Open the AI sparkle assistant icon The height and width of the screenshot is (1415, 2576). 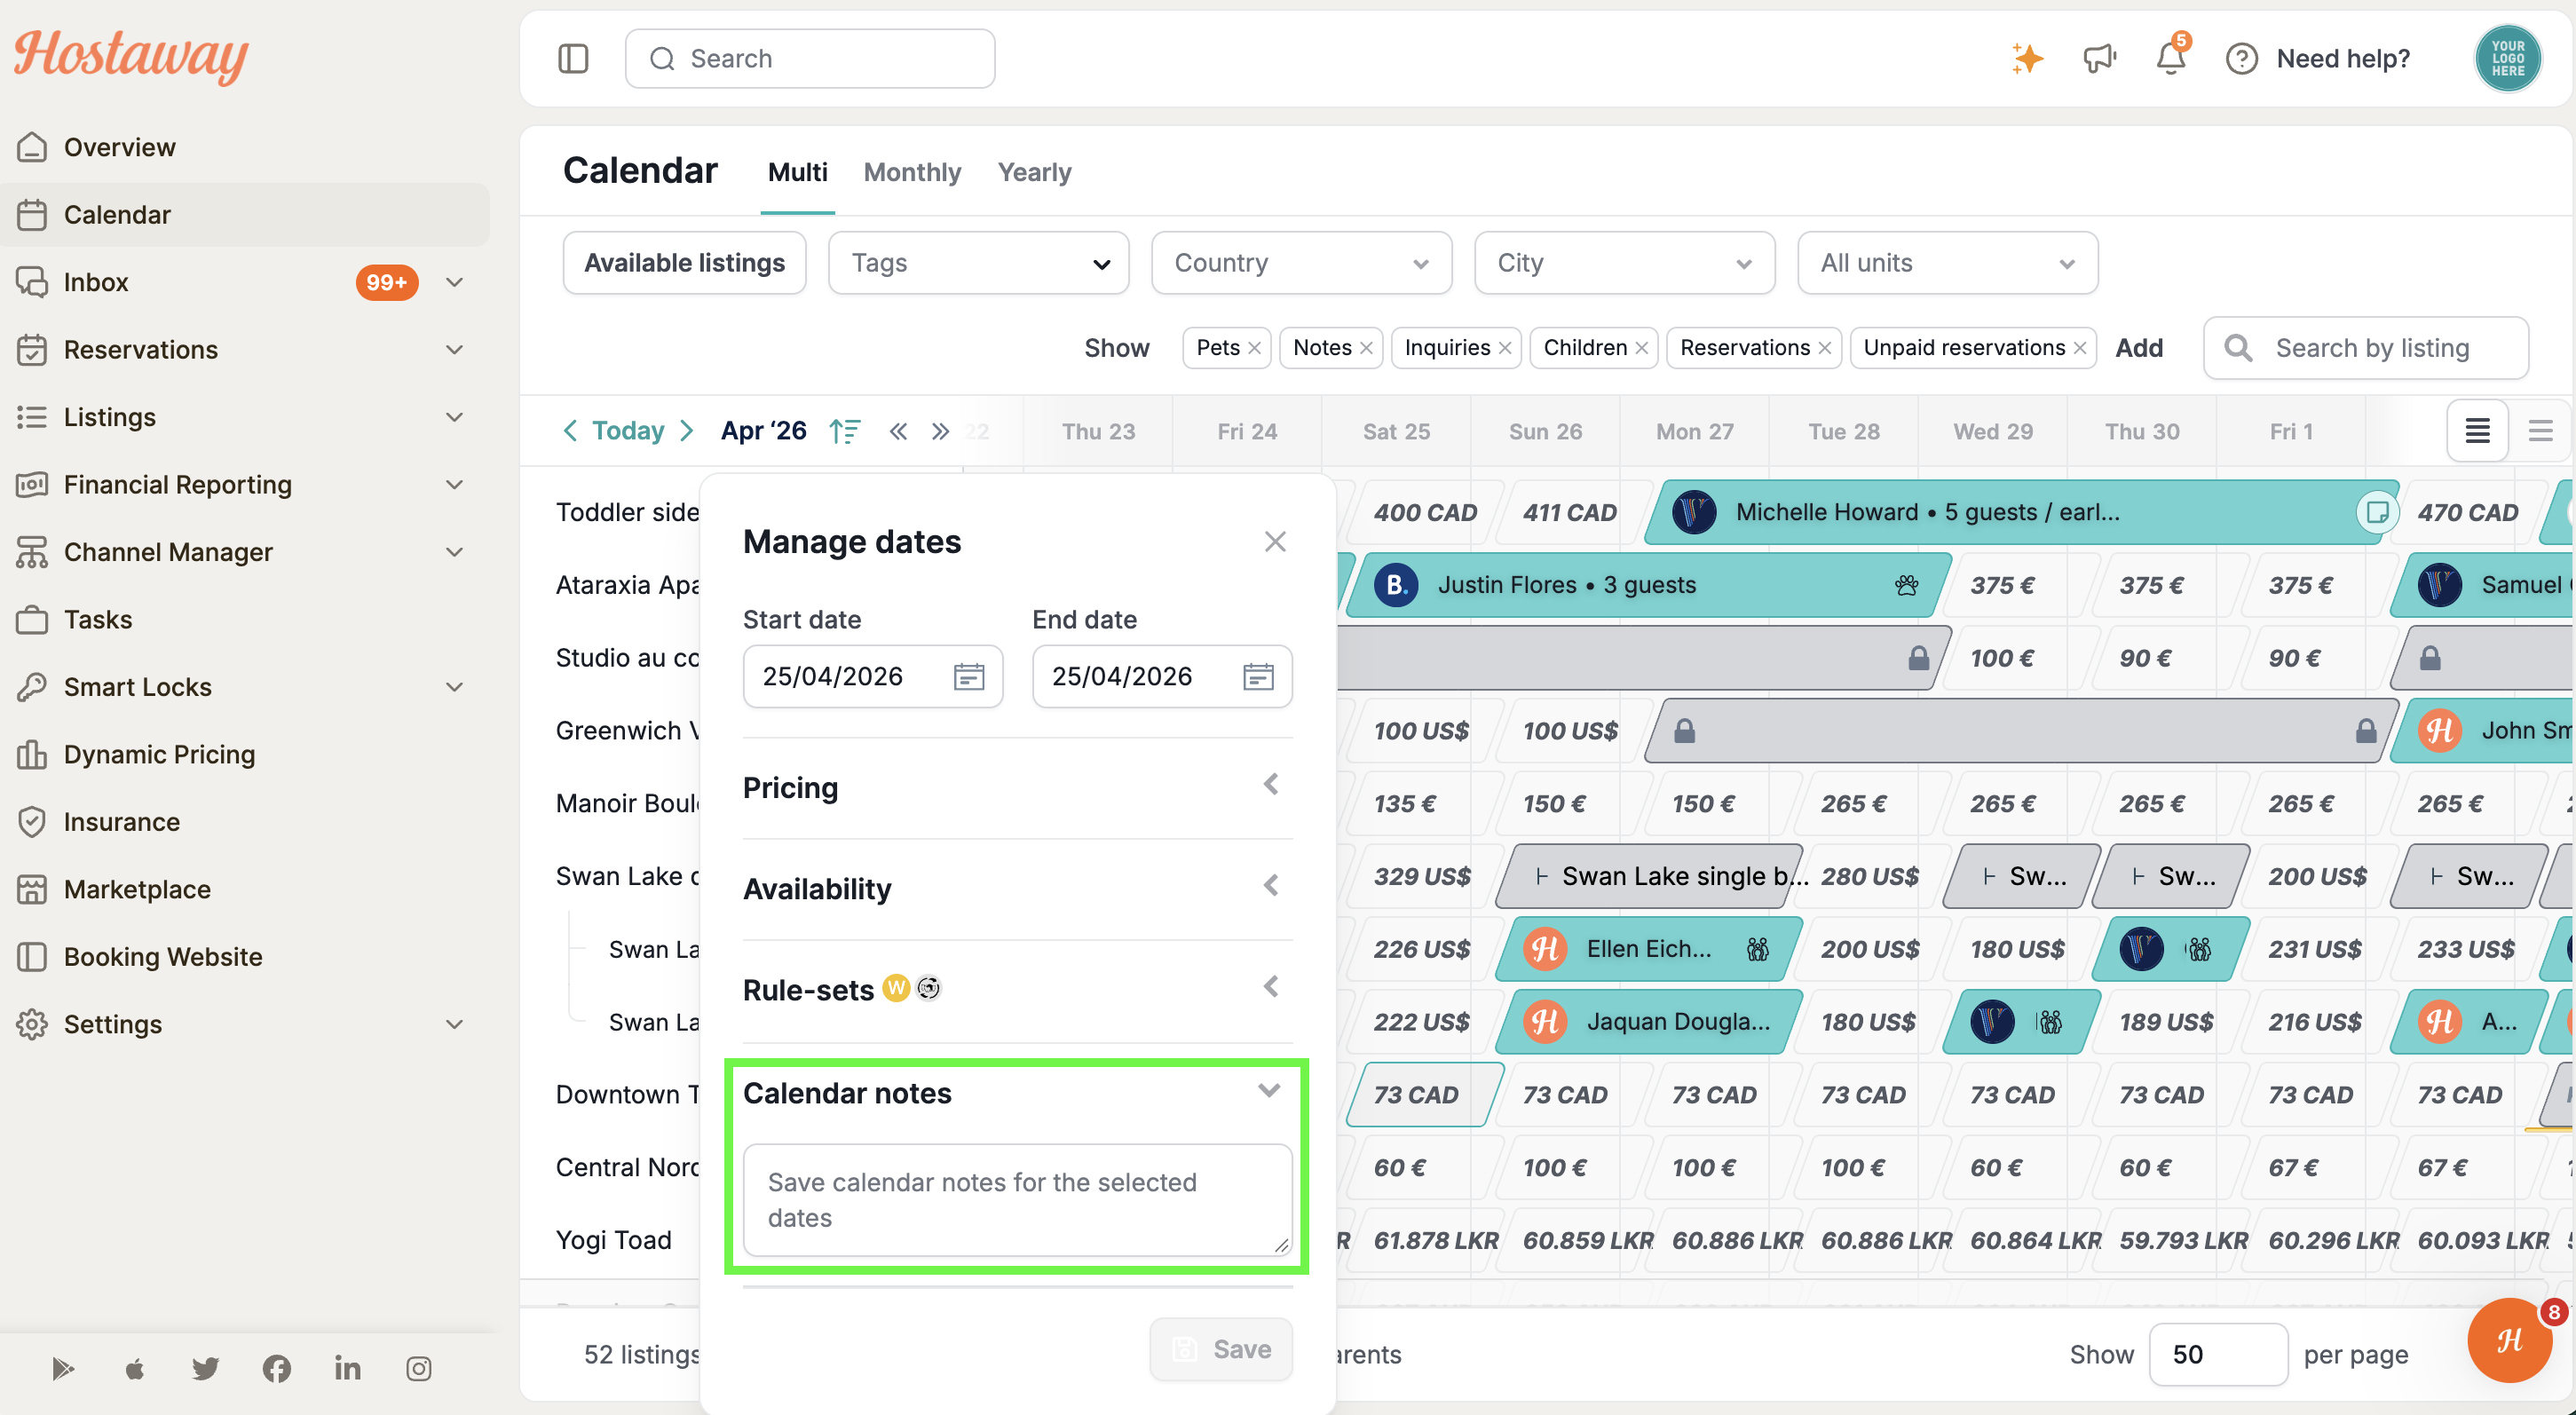click(2027, 59)
